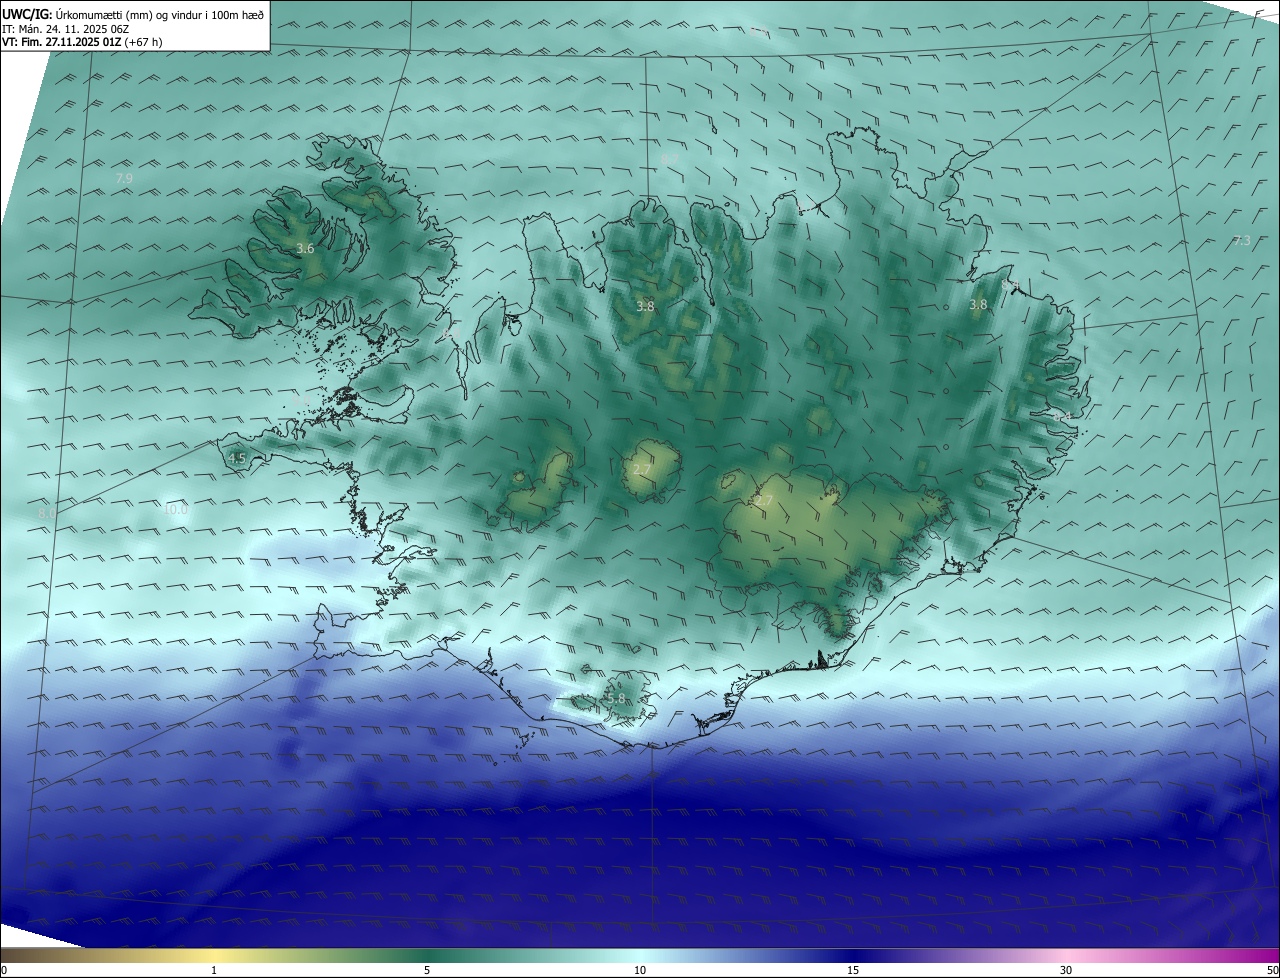This screenshot has width=1280, height=978.
Task: Click the 2.7 label on Vatnajökull, the largest glacier
Action: click(x=764, y=501)
